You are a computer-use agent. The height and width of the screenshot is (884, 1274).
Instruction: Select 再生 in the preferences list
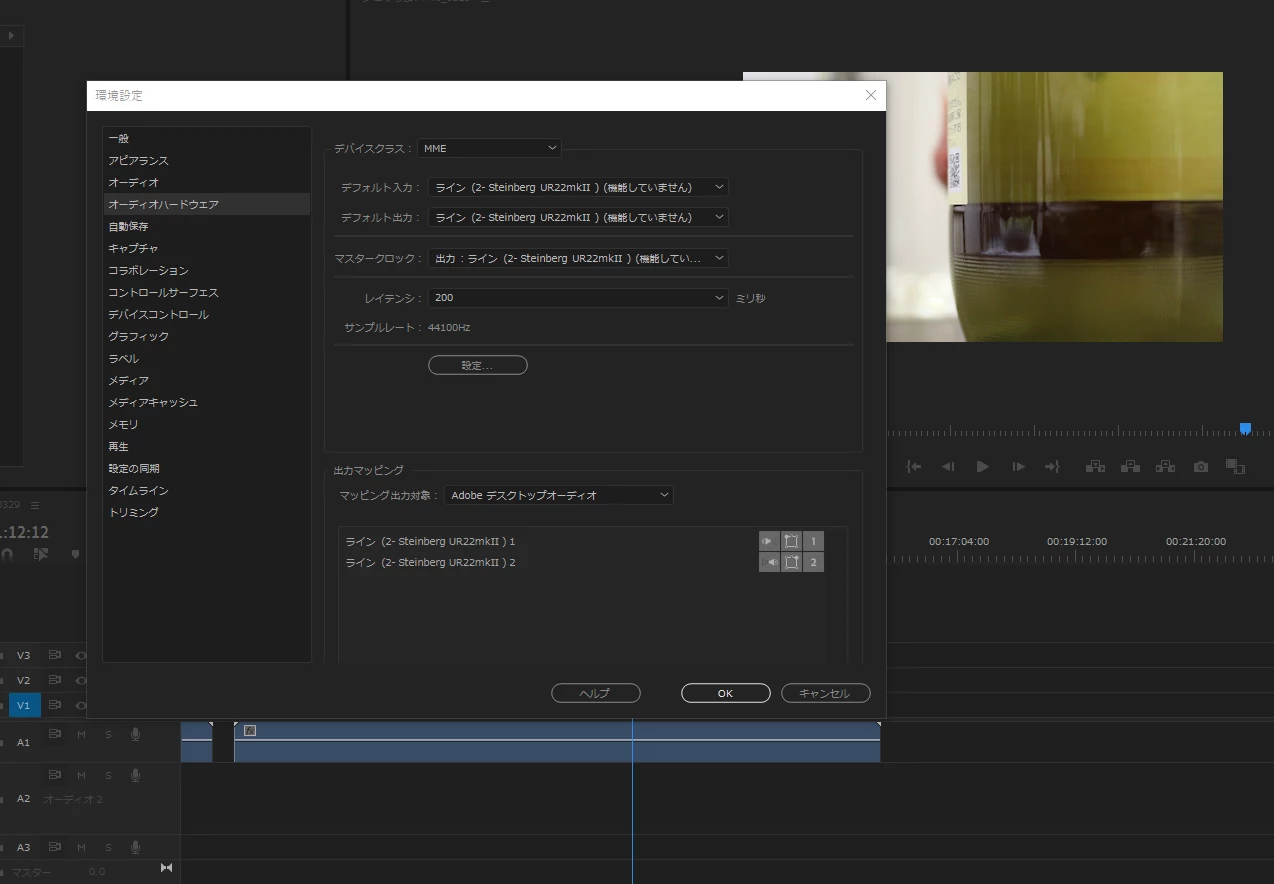click(206, 446)
